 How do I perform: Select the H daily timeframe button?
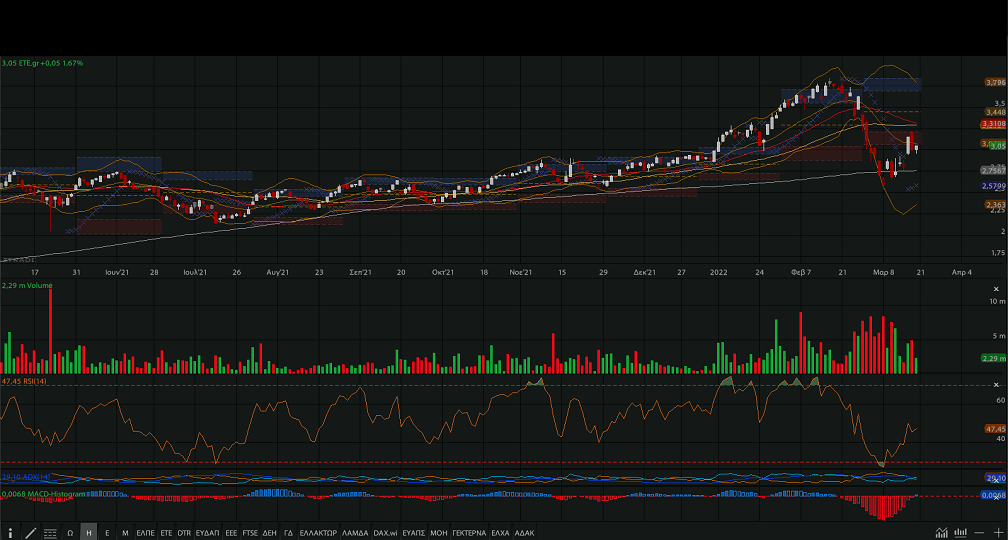coord(89,533)
